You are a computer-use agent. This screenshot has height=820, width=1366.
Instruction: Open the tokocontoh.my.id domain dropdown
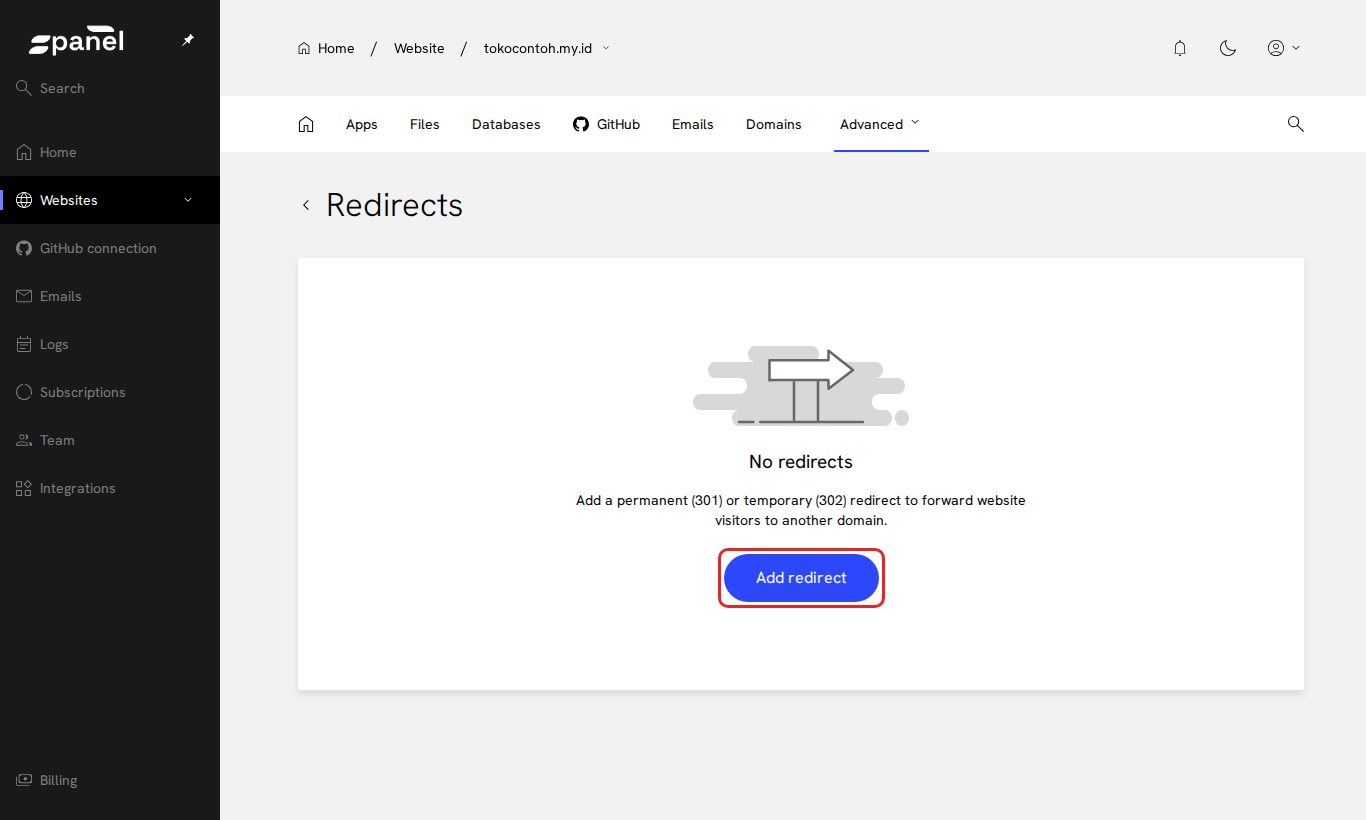pyautogui.click(x=547, y=48)
